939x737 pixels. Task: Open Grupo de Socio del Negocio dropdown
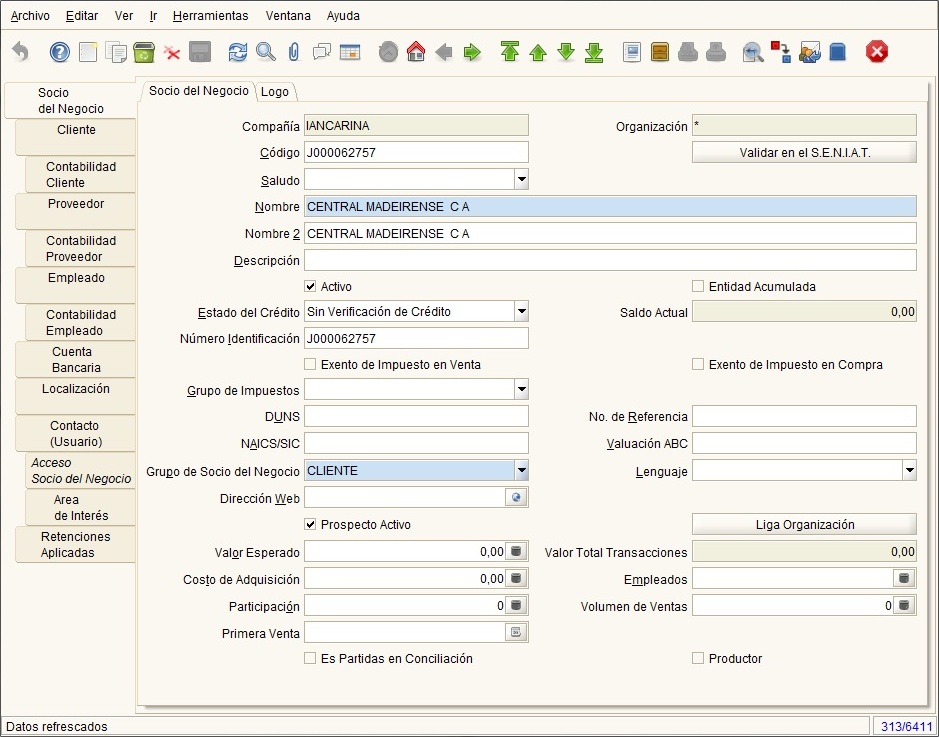(522, 471)
